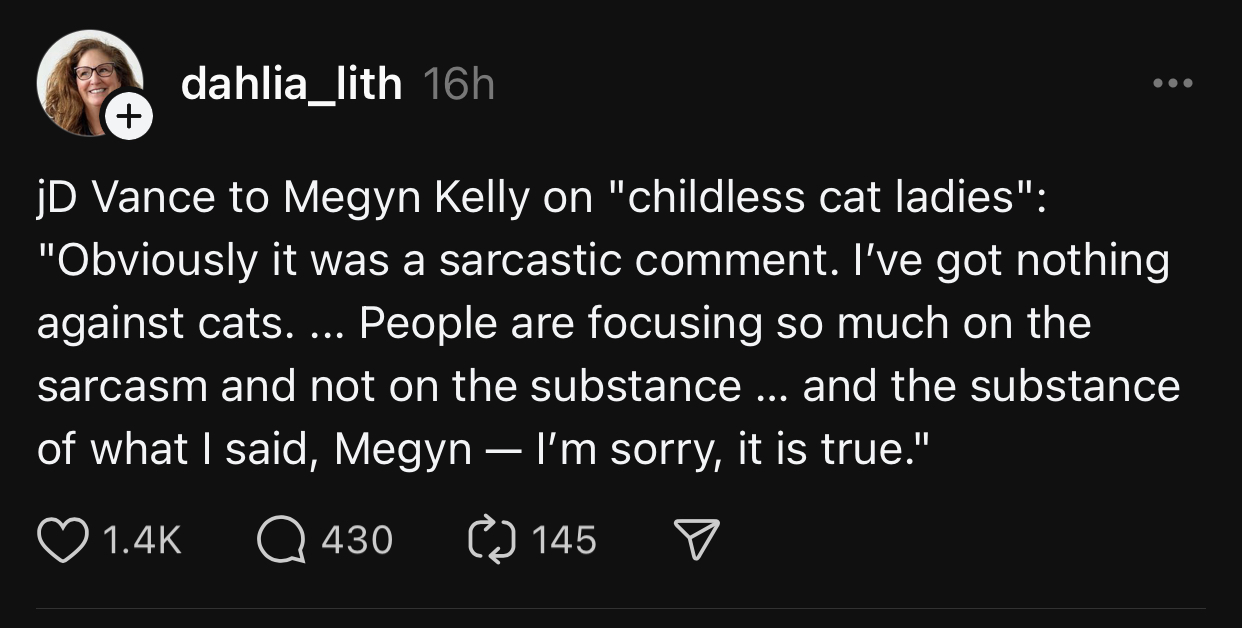Go to the dahlia_lith username profile
1242x628 pixels.
point(291,86)
